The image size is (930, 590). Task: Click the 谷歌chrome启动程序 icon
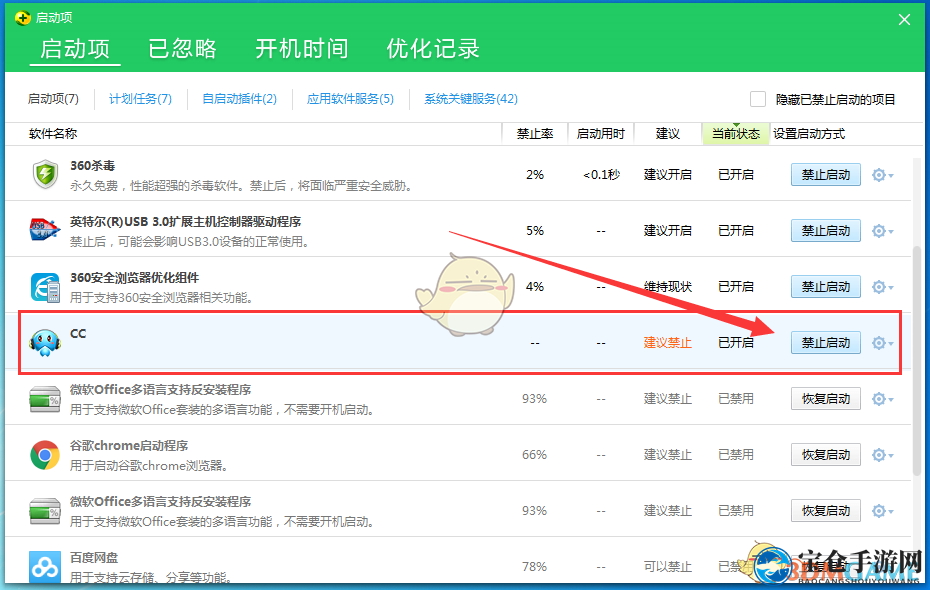pyautogui.click(x=45, y=455)
